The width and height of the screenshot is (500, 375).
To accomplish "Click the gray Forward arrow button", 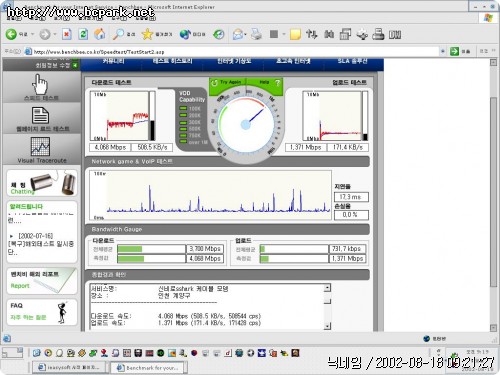I will (45, 34).
